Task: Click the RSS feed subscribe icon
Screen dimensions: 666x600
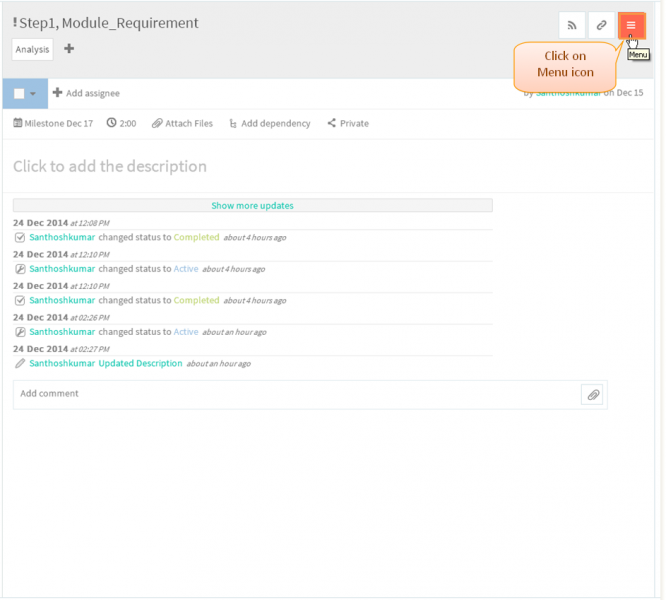Action: (572, 25)
